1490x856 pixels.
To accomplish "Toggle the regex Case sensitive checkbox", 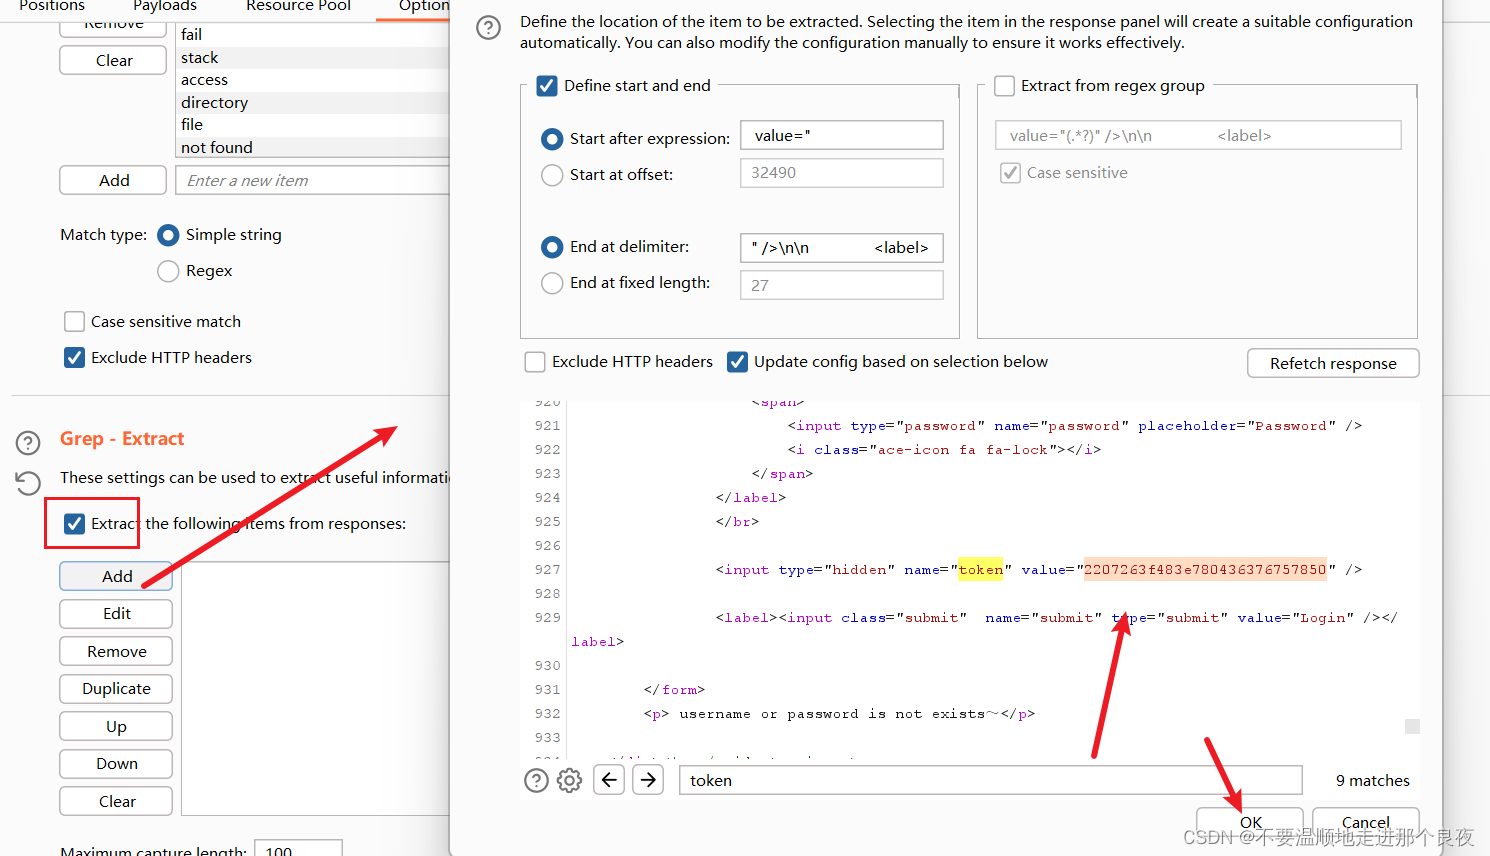I will (x=1010, y=173).
